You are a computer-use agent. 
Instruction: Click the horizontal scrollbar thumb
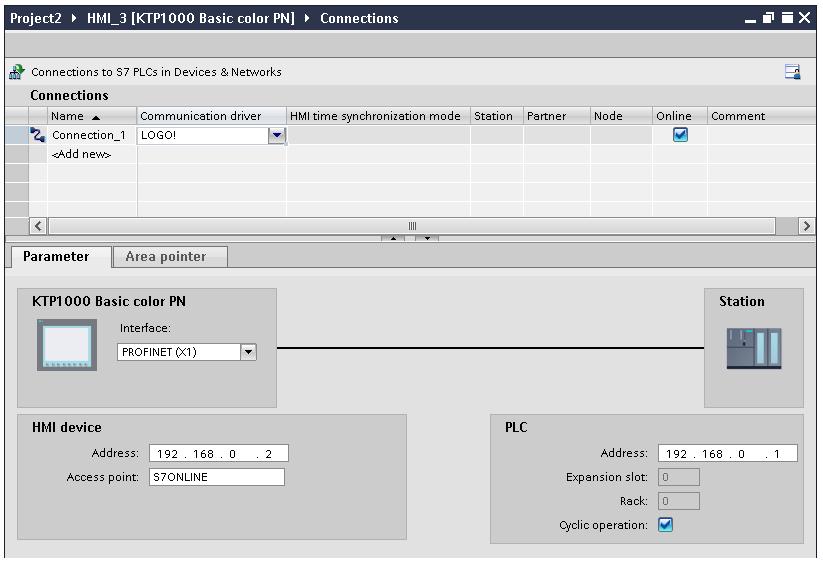(412, 226)
